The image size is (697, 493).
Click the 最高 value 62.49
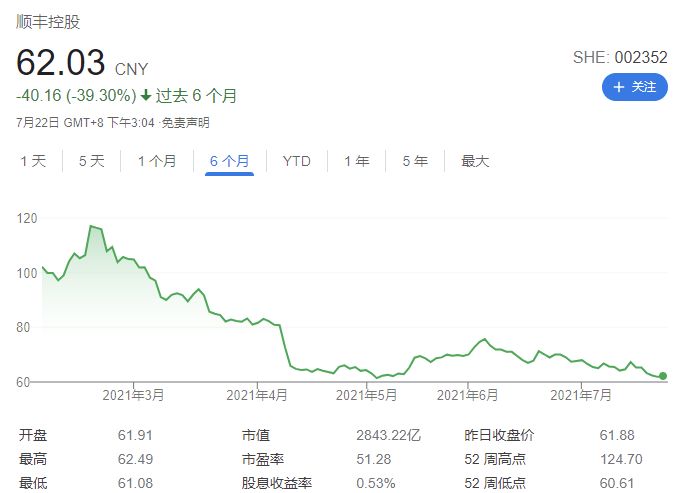pos(135,459)
